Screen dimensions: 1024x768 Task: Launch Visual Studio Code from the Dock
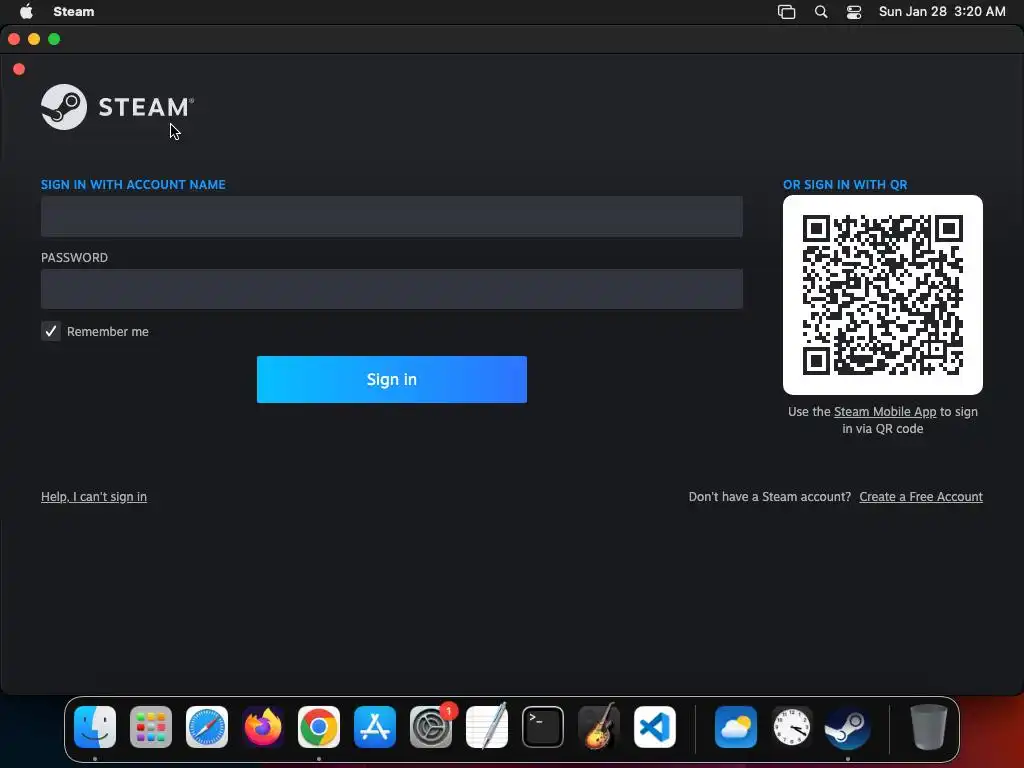point(655,727)
